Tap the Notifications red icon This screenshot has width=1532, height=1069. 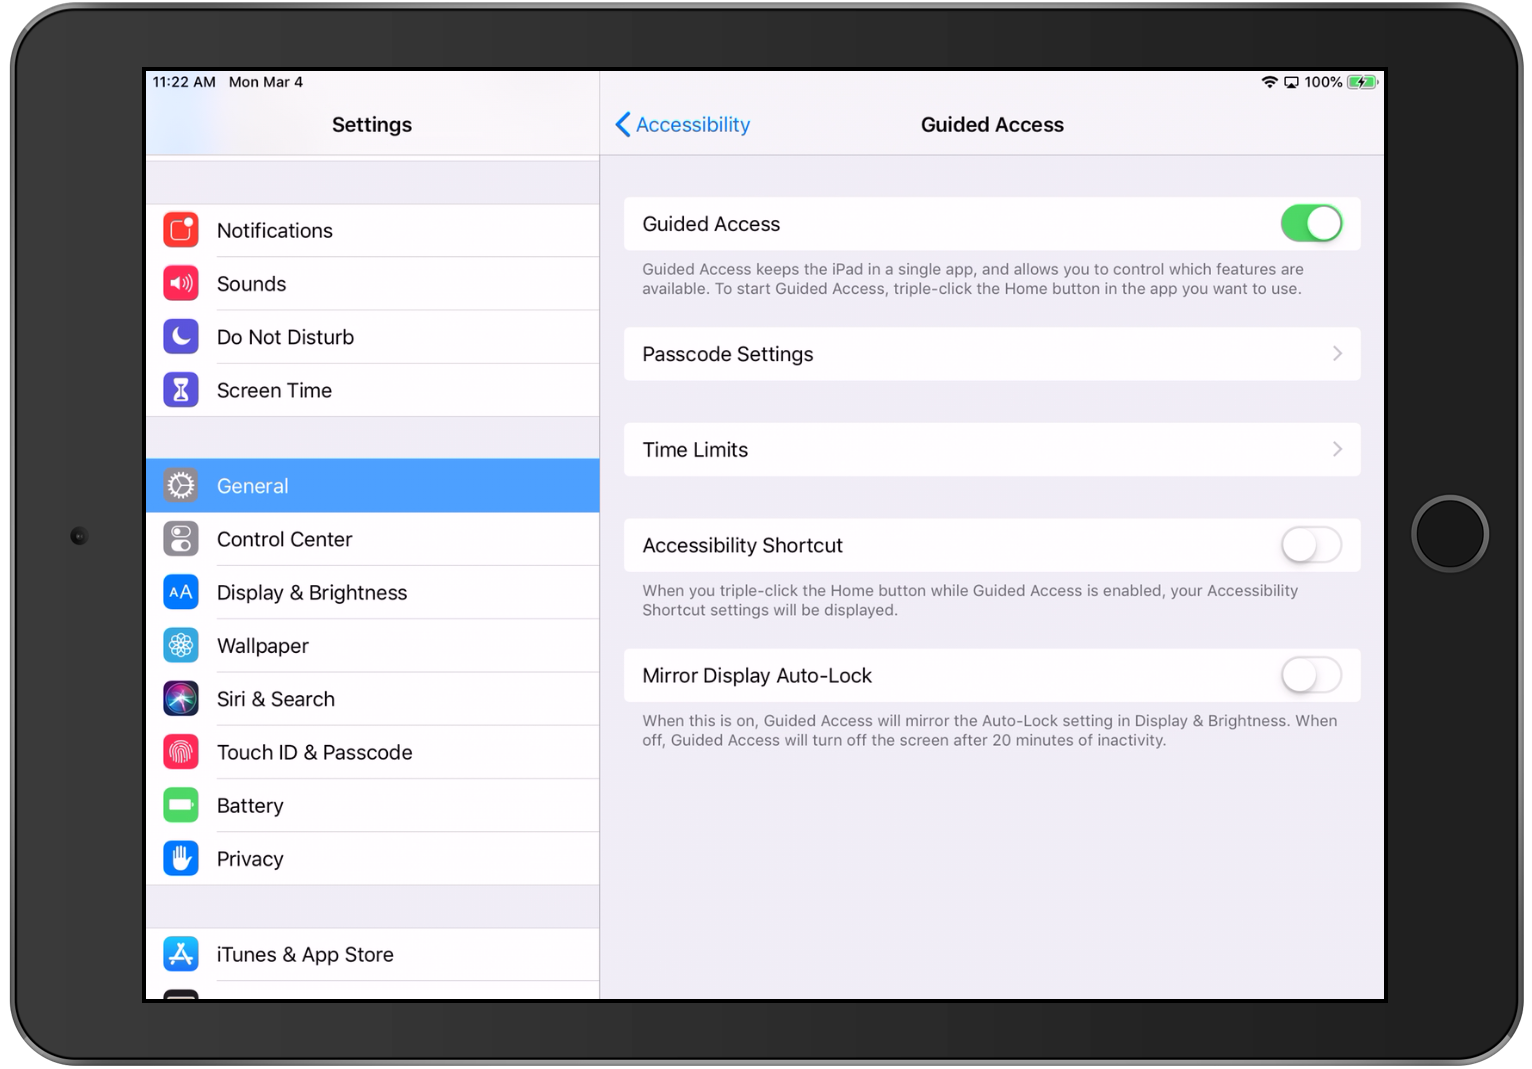(181, 230)
